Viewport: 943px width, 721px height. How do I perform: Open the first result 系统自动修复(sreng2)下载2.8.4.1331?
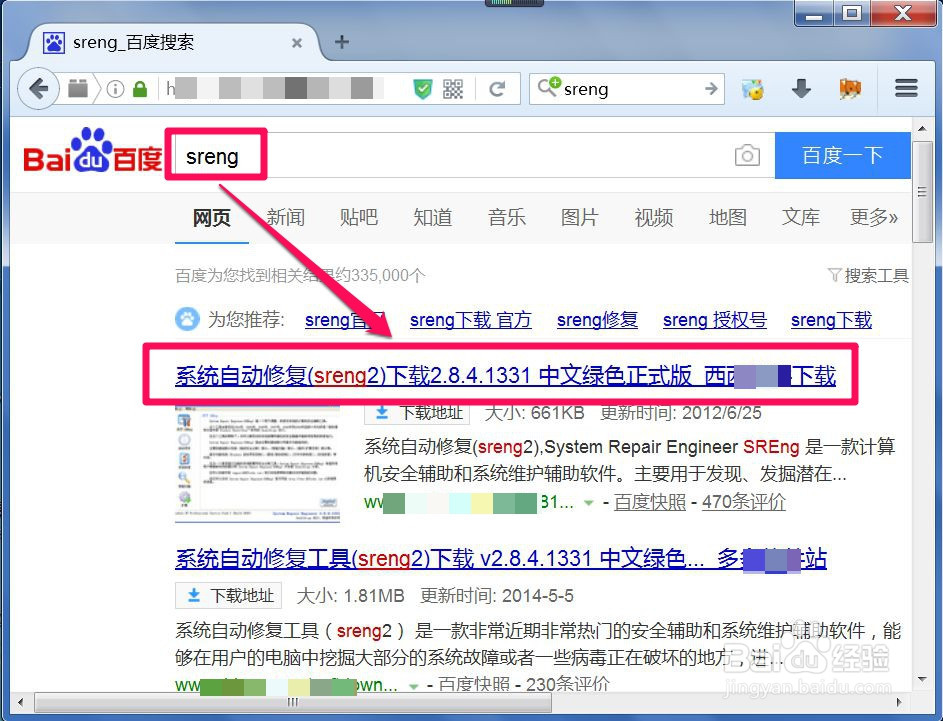tap(505, 376)
